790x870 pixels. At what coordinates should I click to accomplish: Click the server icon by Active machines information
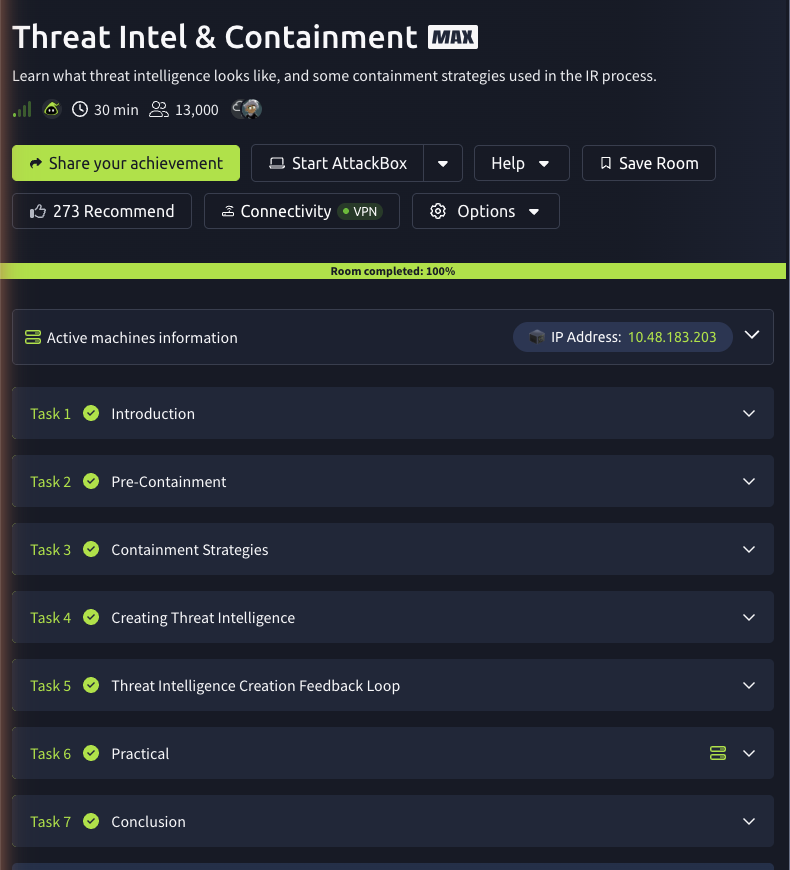33,337
